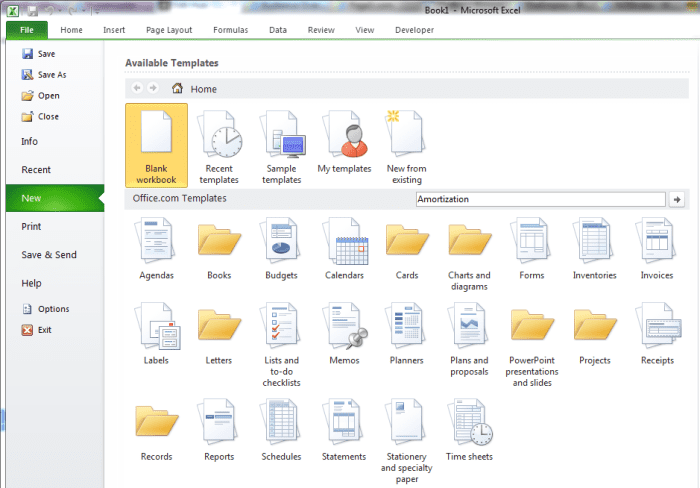Open the Statements template category
Screen dimensions: 700x488
[x=344, y=430]
